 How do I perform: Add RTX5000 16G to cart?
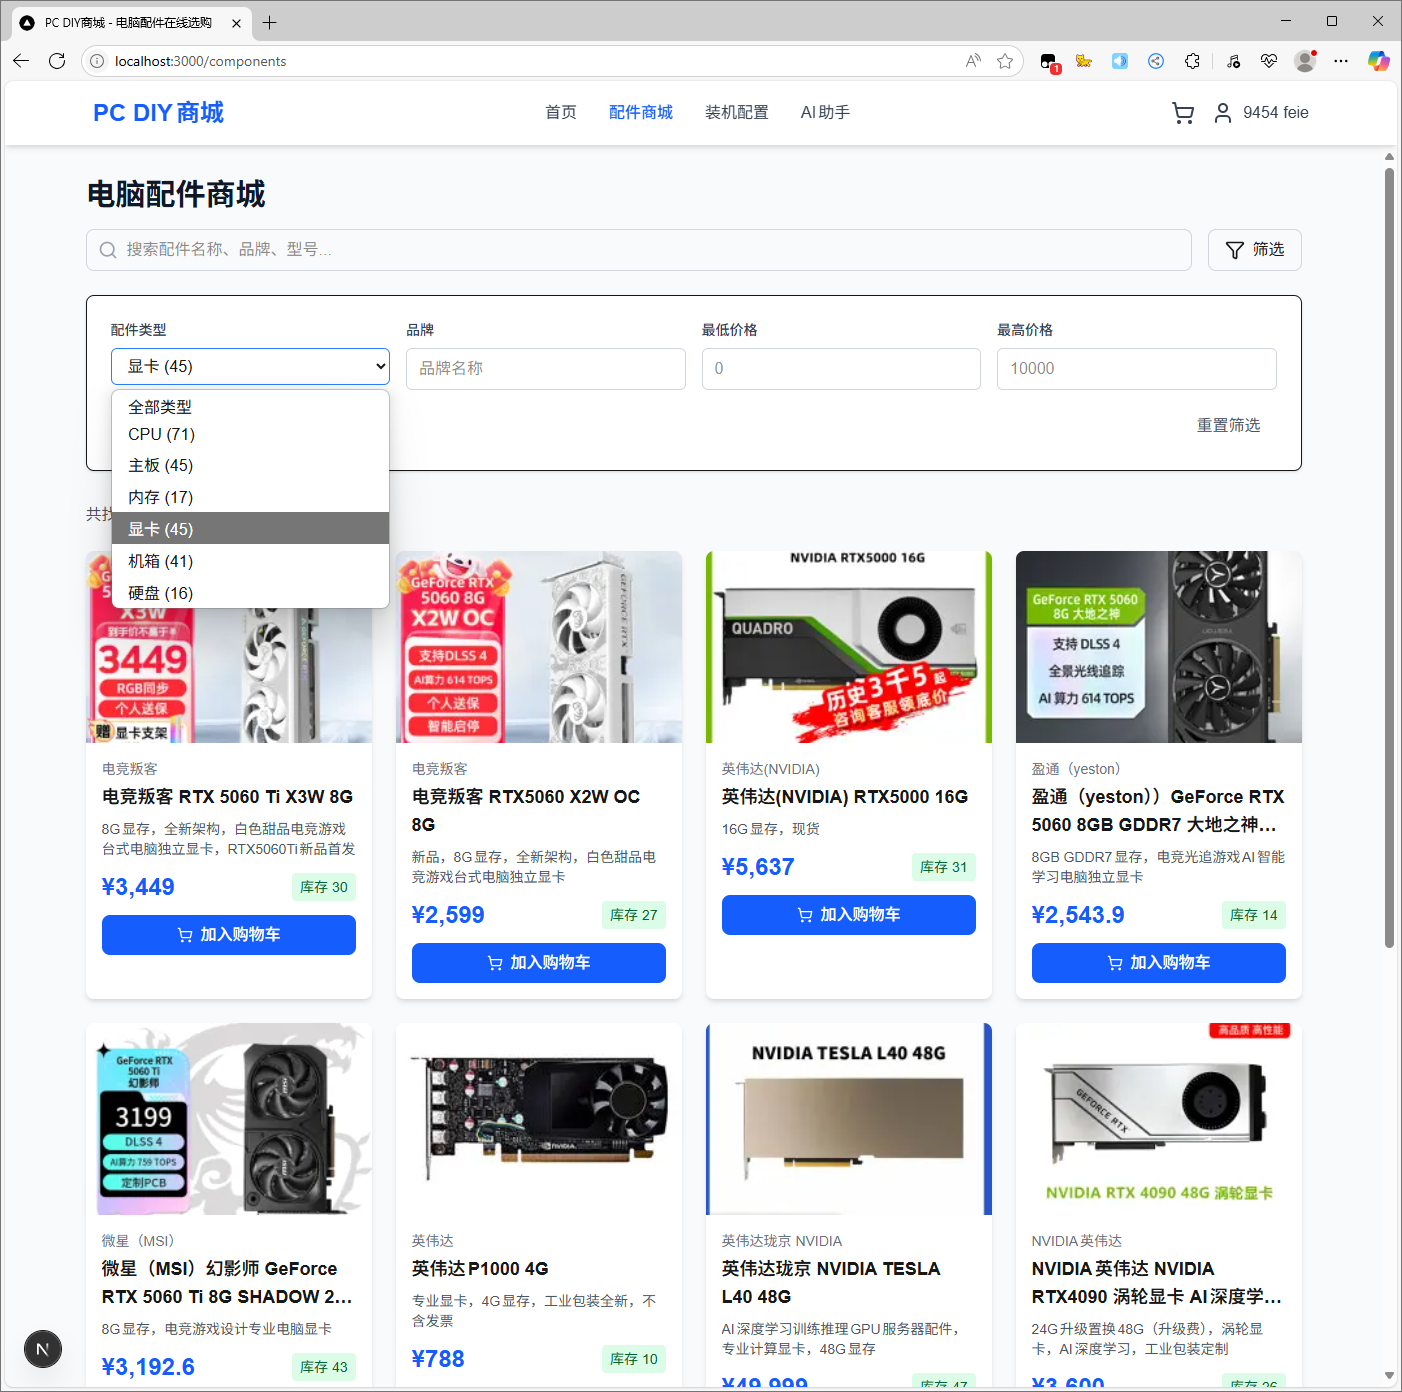tap(848, 915)
